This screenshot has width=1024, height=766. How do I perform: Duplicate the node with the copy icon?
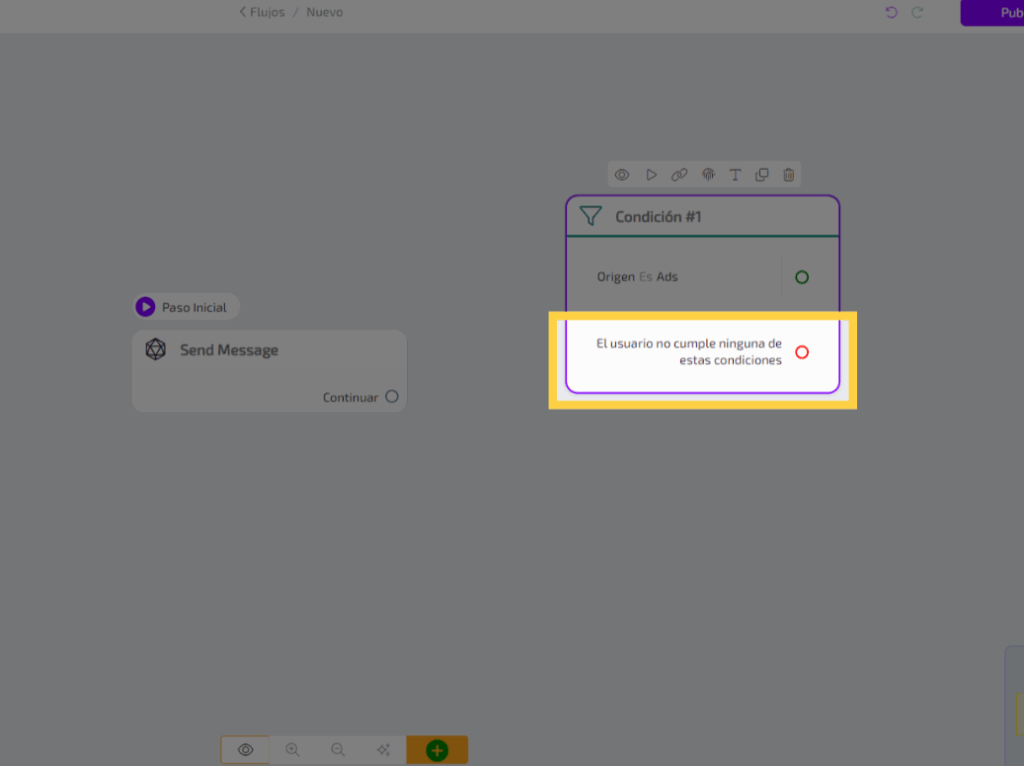(x=762, y=175)
